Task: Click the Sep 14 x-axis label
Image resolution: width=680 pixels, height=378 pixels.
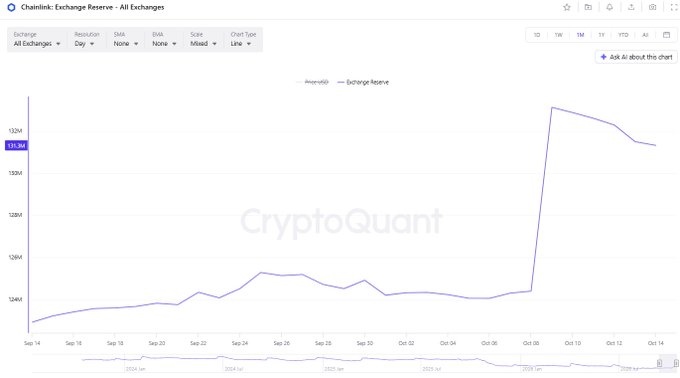Action: [32, 343]
